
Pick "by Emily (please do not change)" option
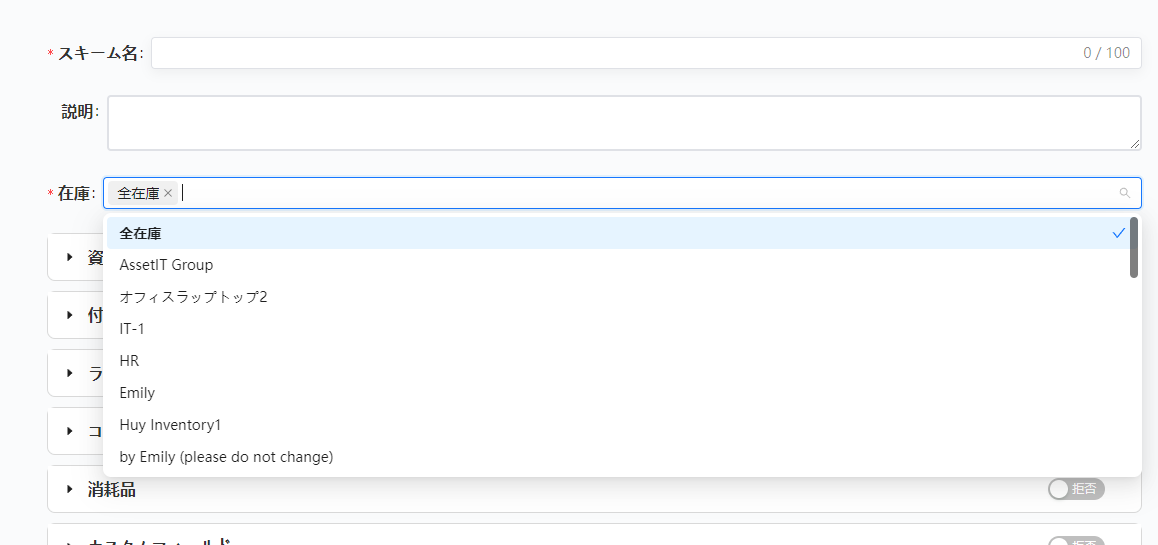point(226,457)
